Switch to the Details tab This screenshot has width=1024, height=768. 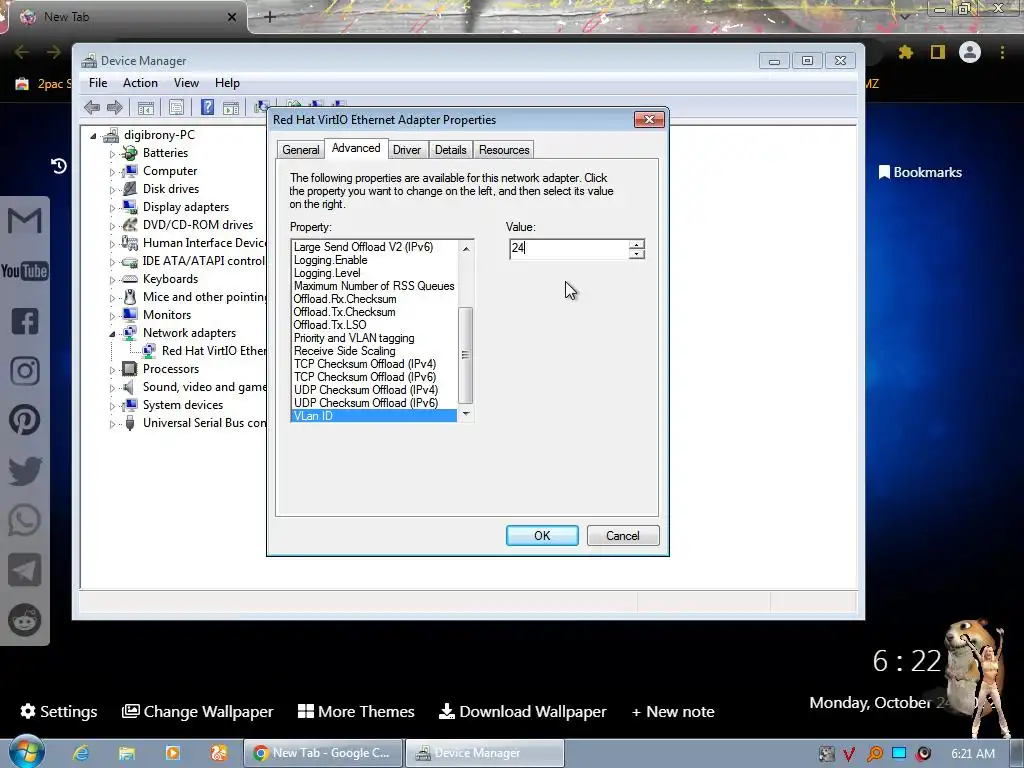click(x=451, y=150)
